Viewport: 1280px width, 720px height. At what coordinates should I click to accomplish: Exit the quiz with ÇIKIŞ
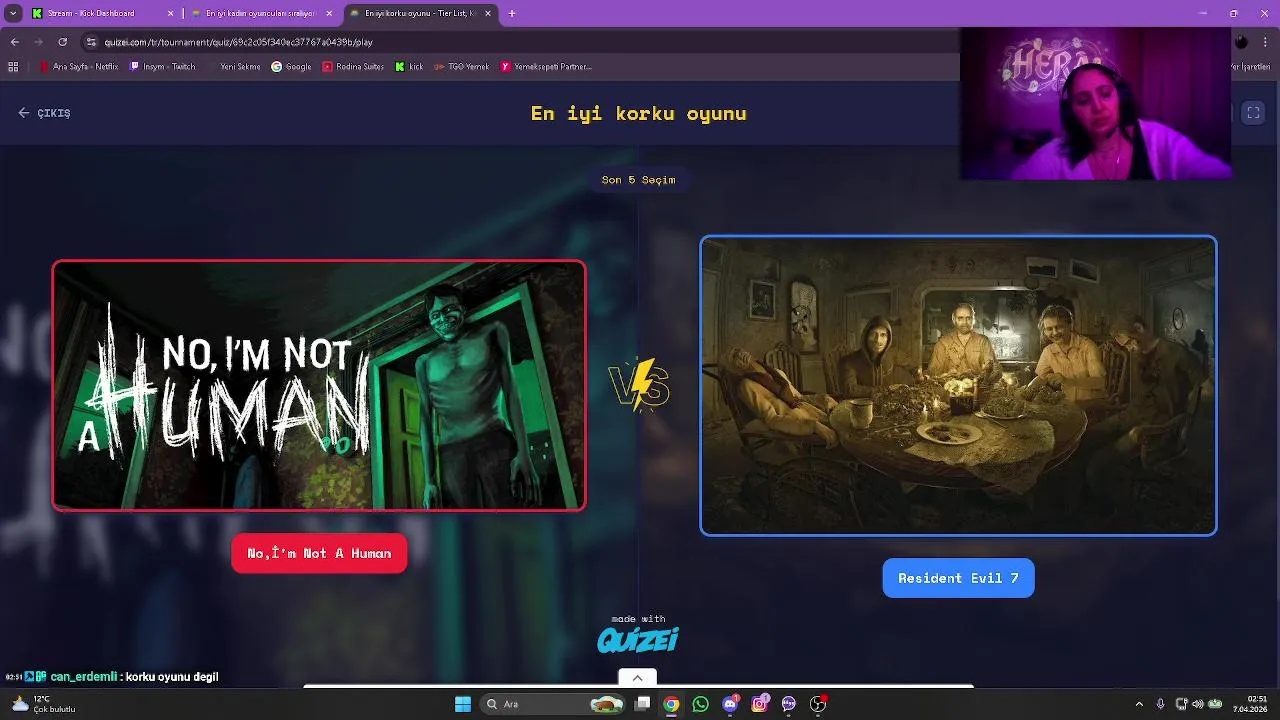click(44, 113)
